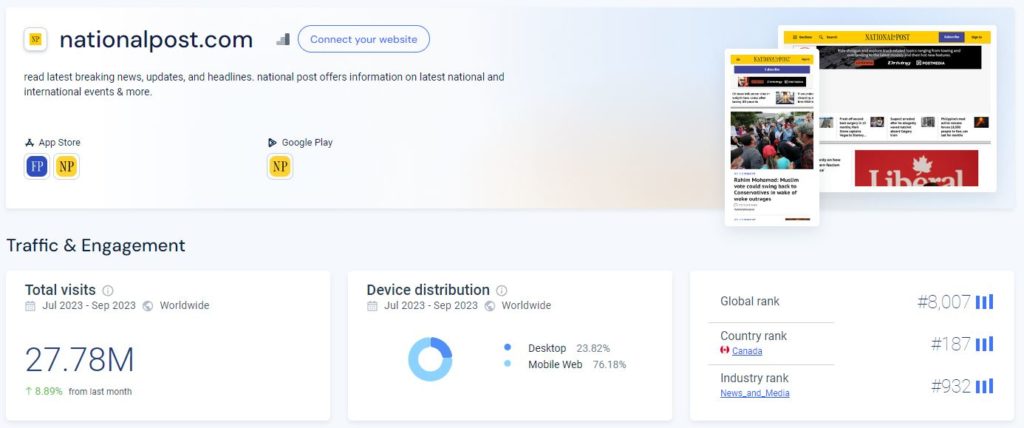
Task: Click the bar chart icon beside nationalpost.com
Action: [283, 39]
